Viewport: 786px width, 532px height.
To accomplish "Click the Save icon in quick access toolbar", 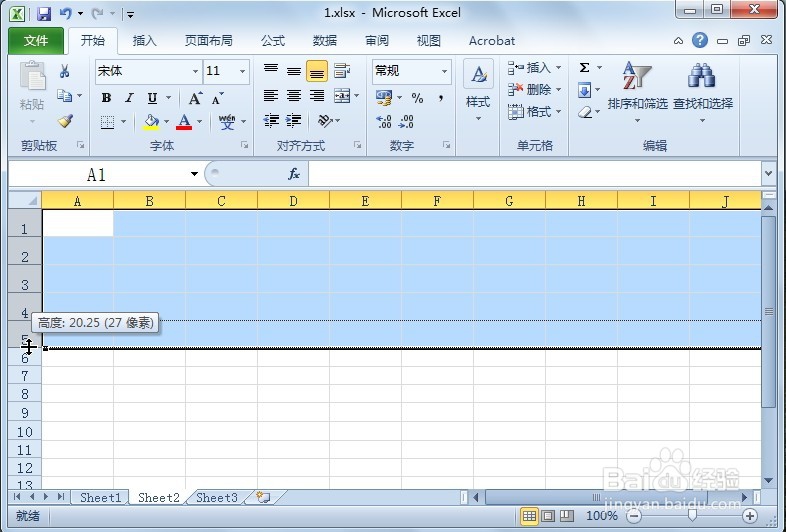I will (44, 14).
